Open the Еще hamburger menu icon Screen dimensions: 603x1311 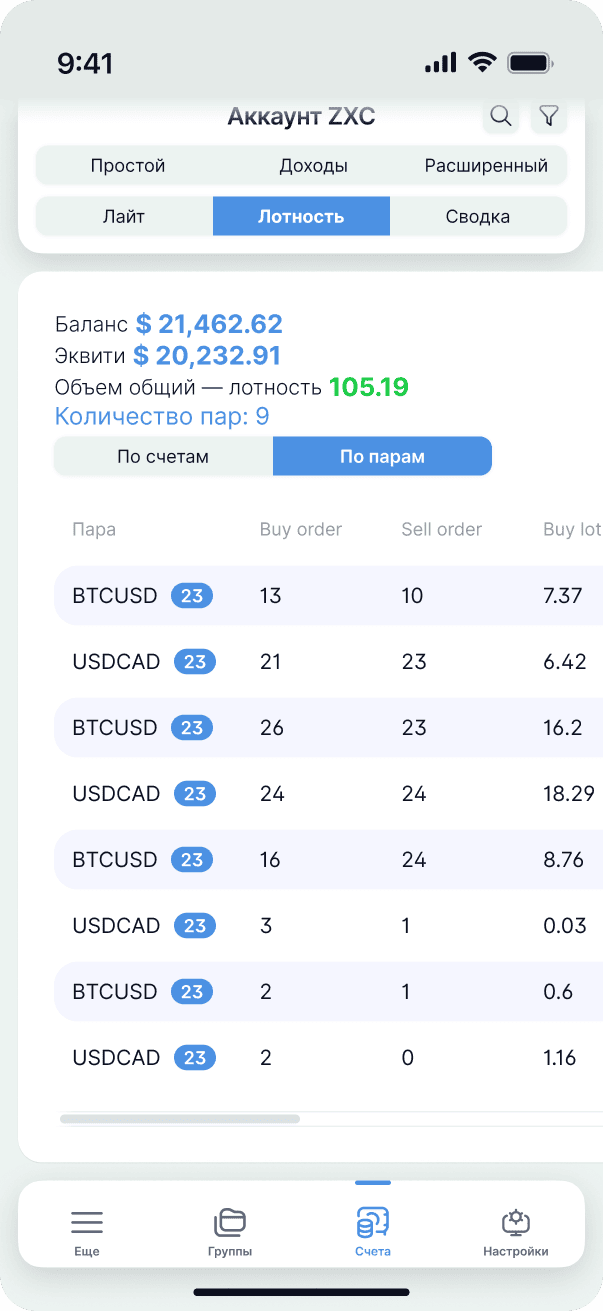[x=87, y=1222]
